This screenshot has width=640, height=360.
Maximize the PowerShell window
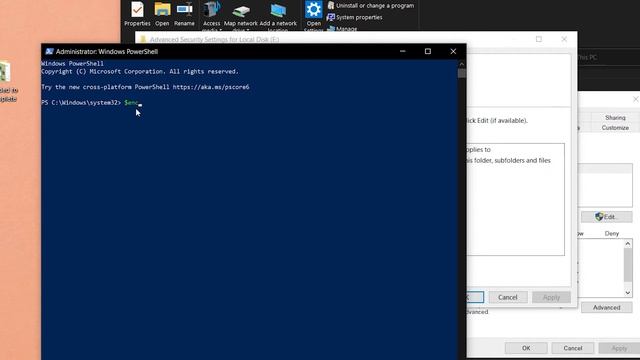[428, 51]
